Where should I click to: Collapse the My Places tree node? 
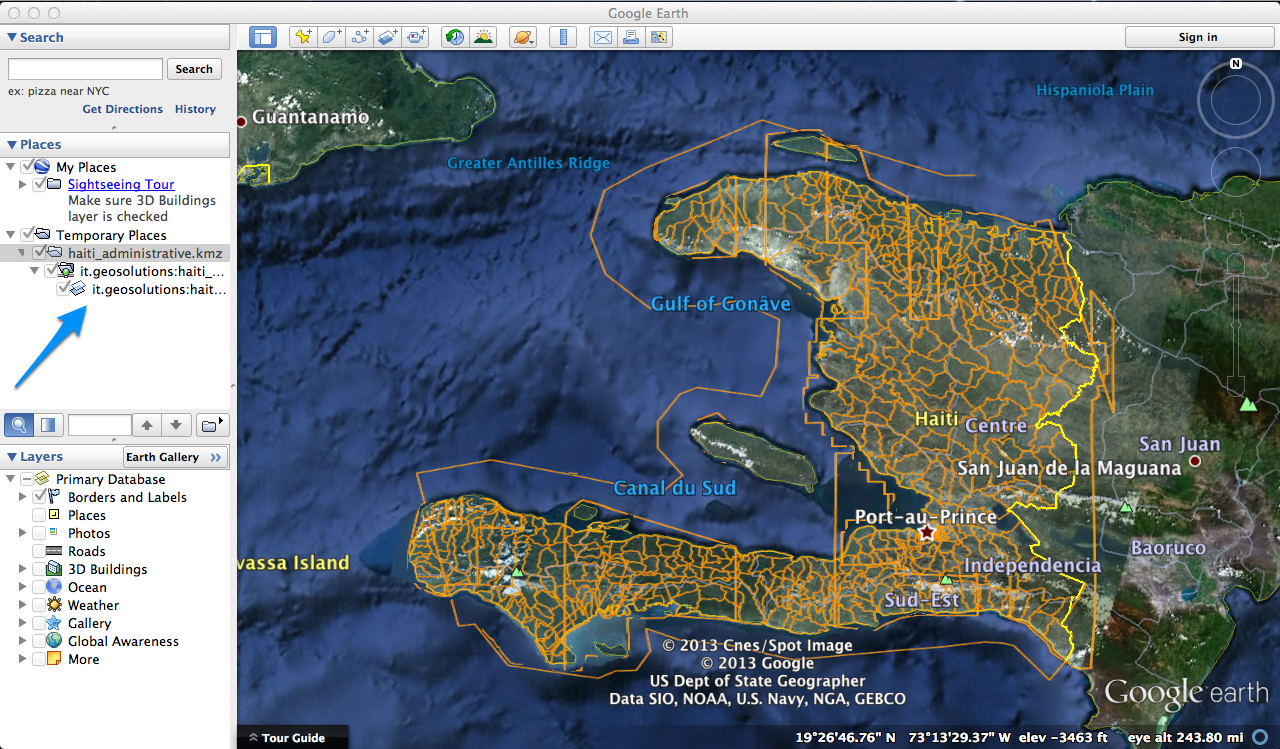pos(11,167)
